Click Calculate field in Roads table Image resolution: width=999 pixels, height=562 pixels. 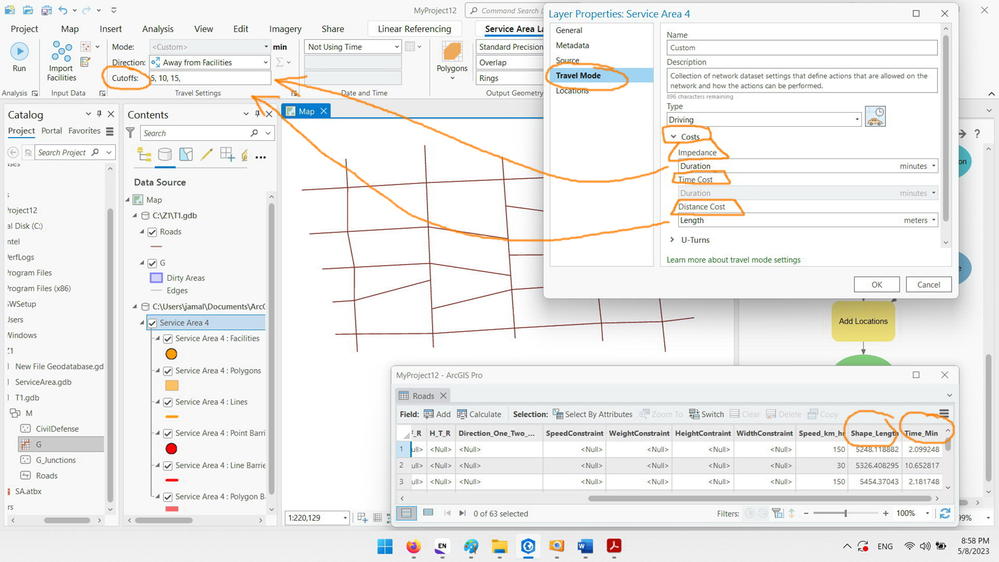tap(479, 414)
